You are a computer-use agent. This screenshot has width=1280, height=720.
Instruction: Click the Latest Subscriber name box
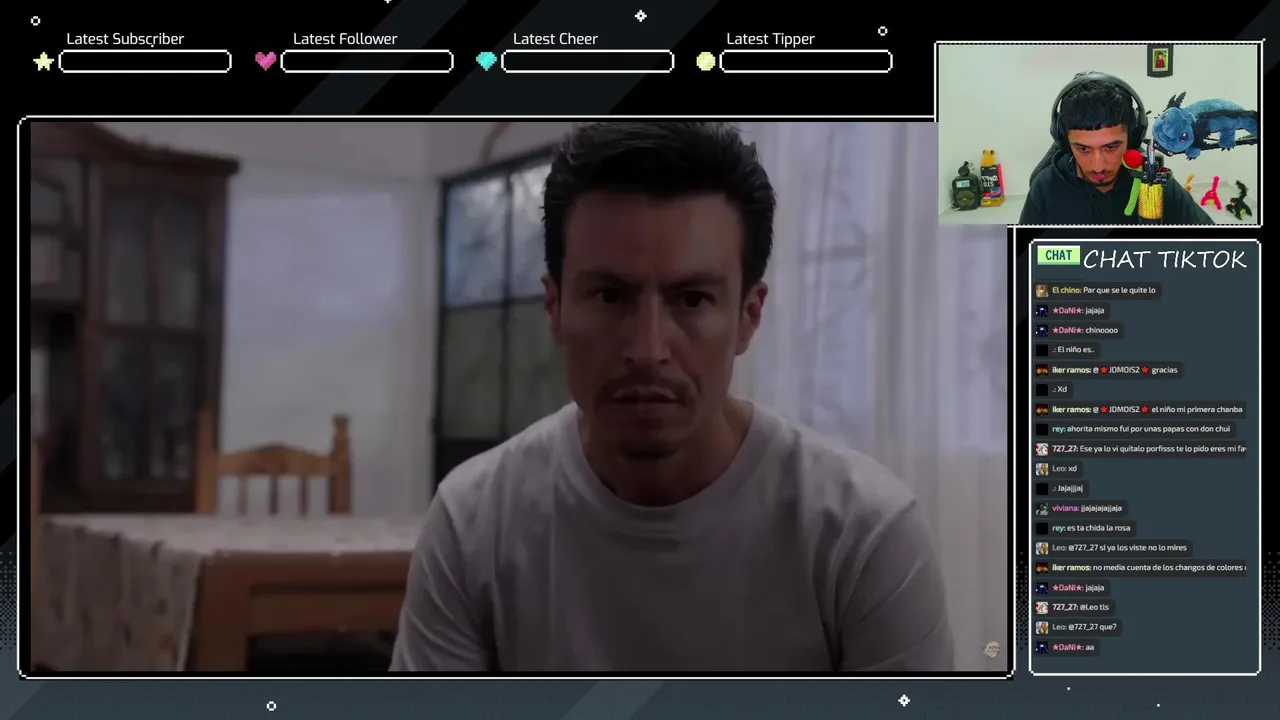tap(145, 62)
